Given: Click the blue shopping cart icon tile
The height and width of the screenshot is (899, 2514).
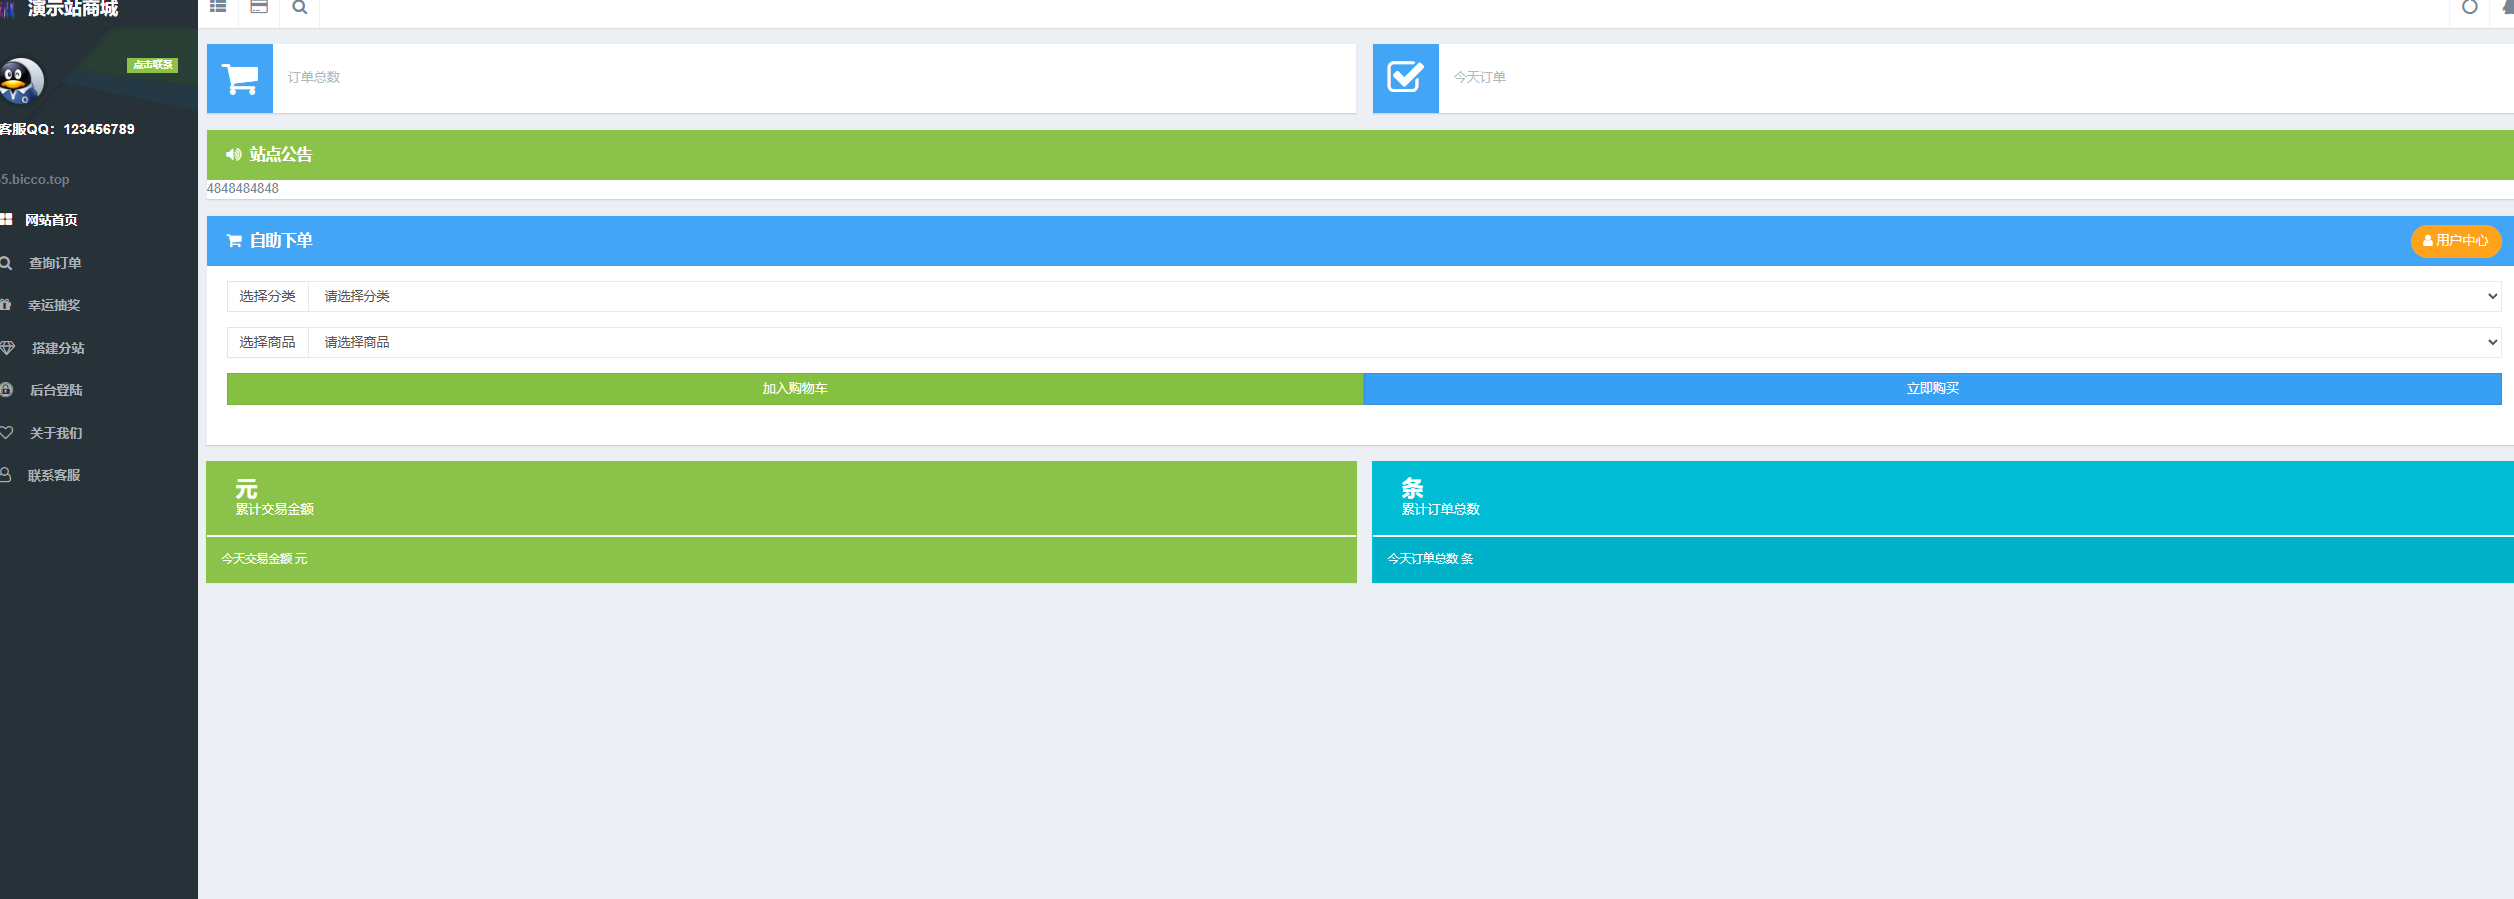Looking at the screenshot, I should pyautogui.click(x=240, y=78).
